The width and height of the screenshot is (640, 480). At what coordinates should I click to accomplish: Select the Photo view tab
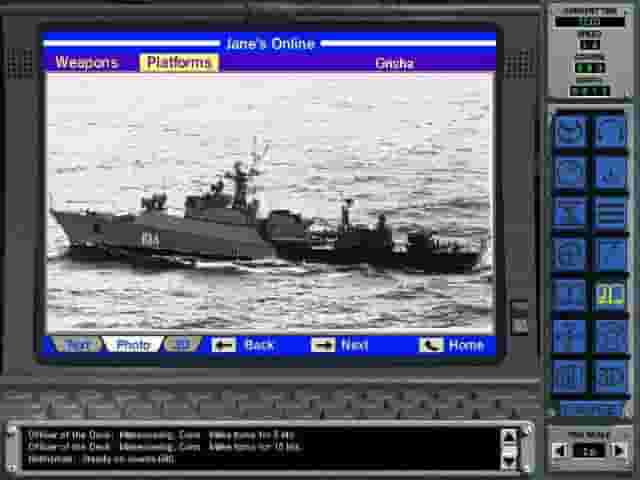coord(132,345)
